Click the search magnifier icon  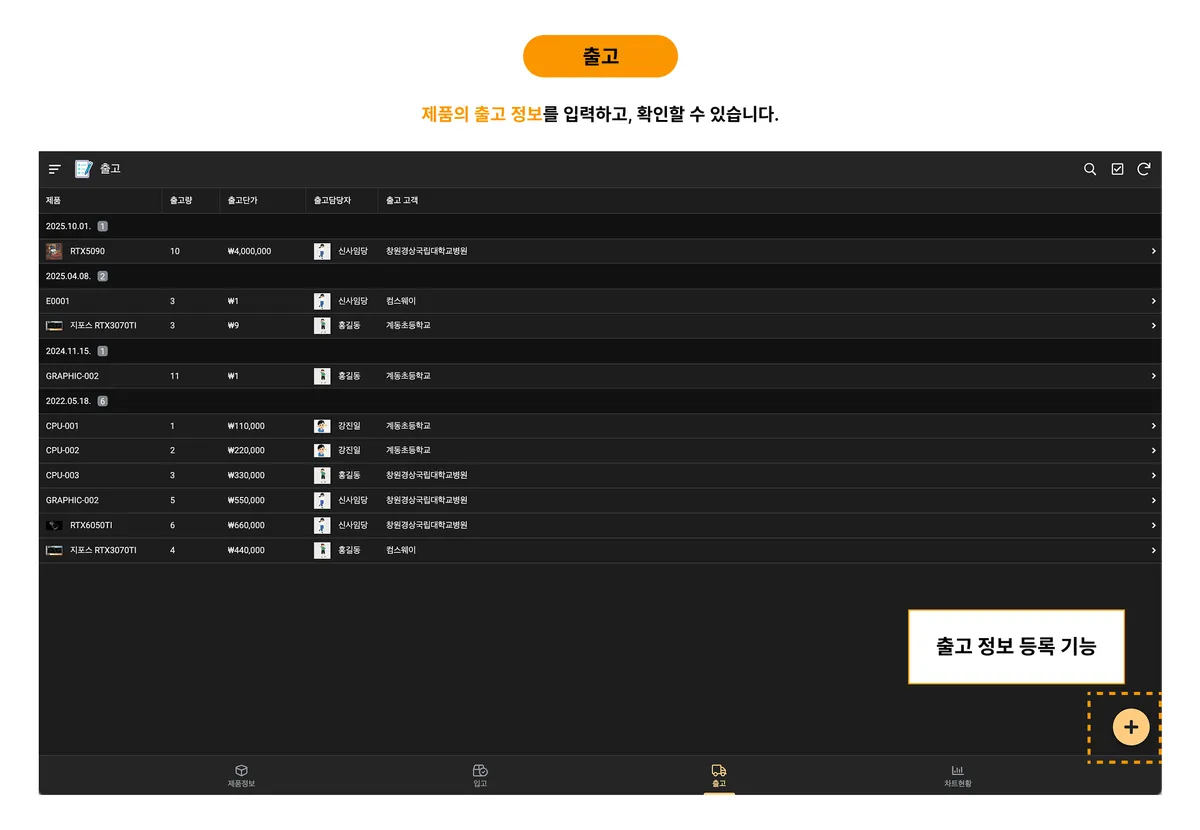pos(1090,169)
